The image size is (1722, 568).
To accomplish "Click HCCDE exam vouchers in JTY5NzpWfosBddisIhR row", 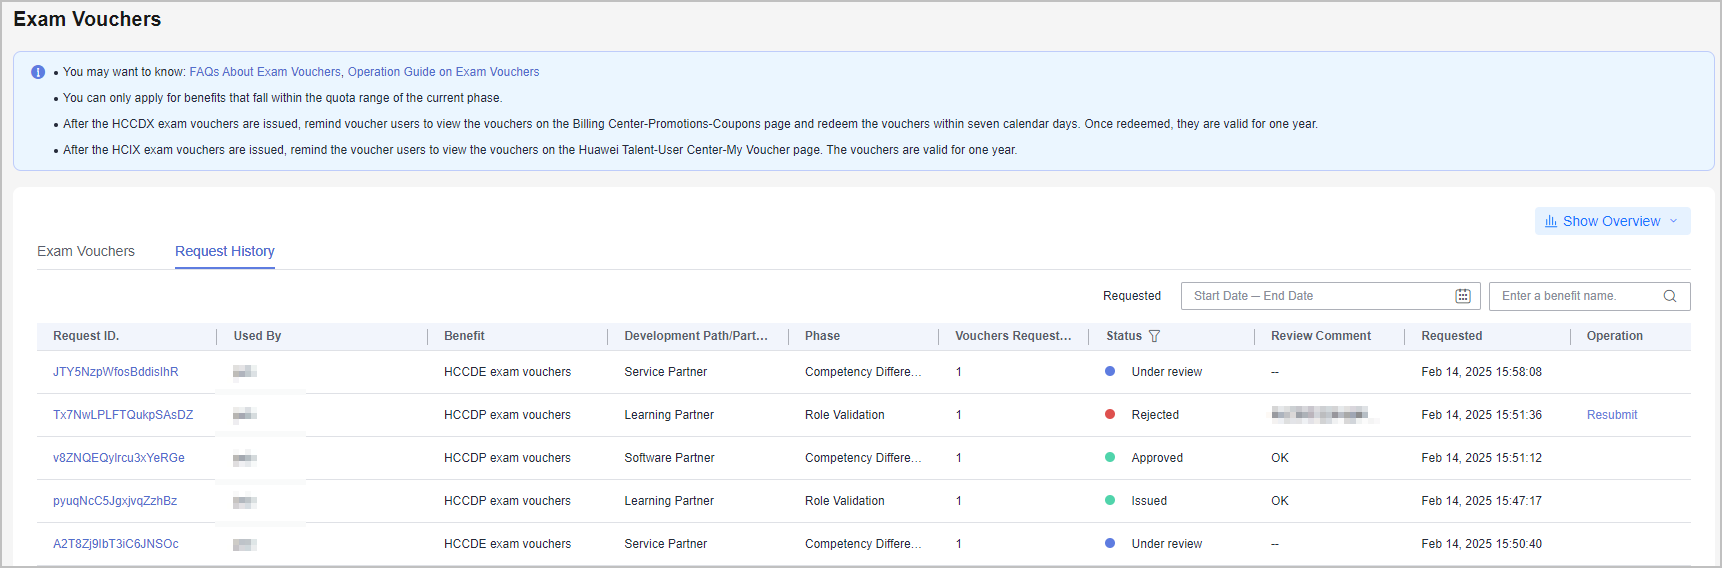I will pos(507,372).
